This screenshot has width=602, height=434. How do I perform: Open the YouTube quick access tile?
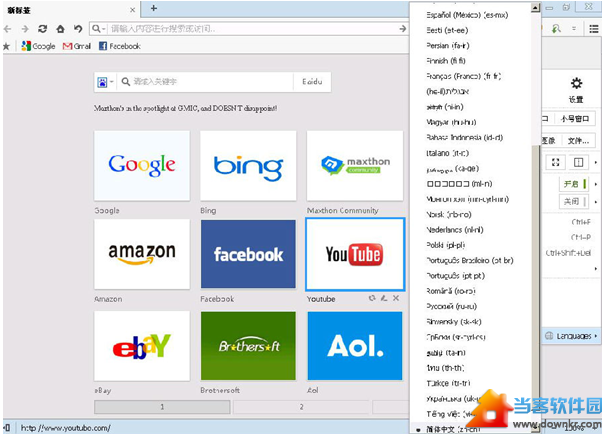[355, 254]
